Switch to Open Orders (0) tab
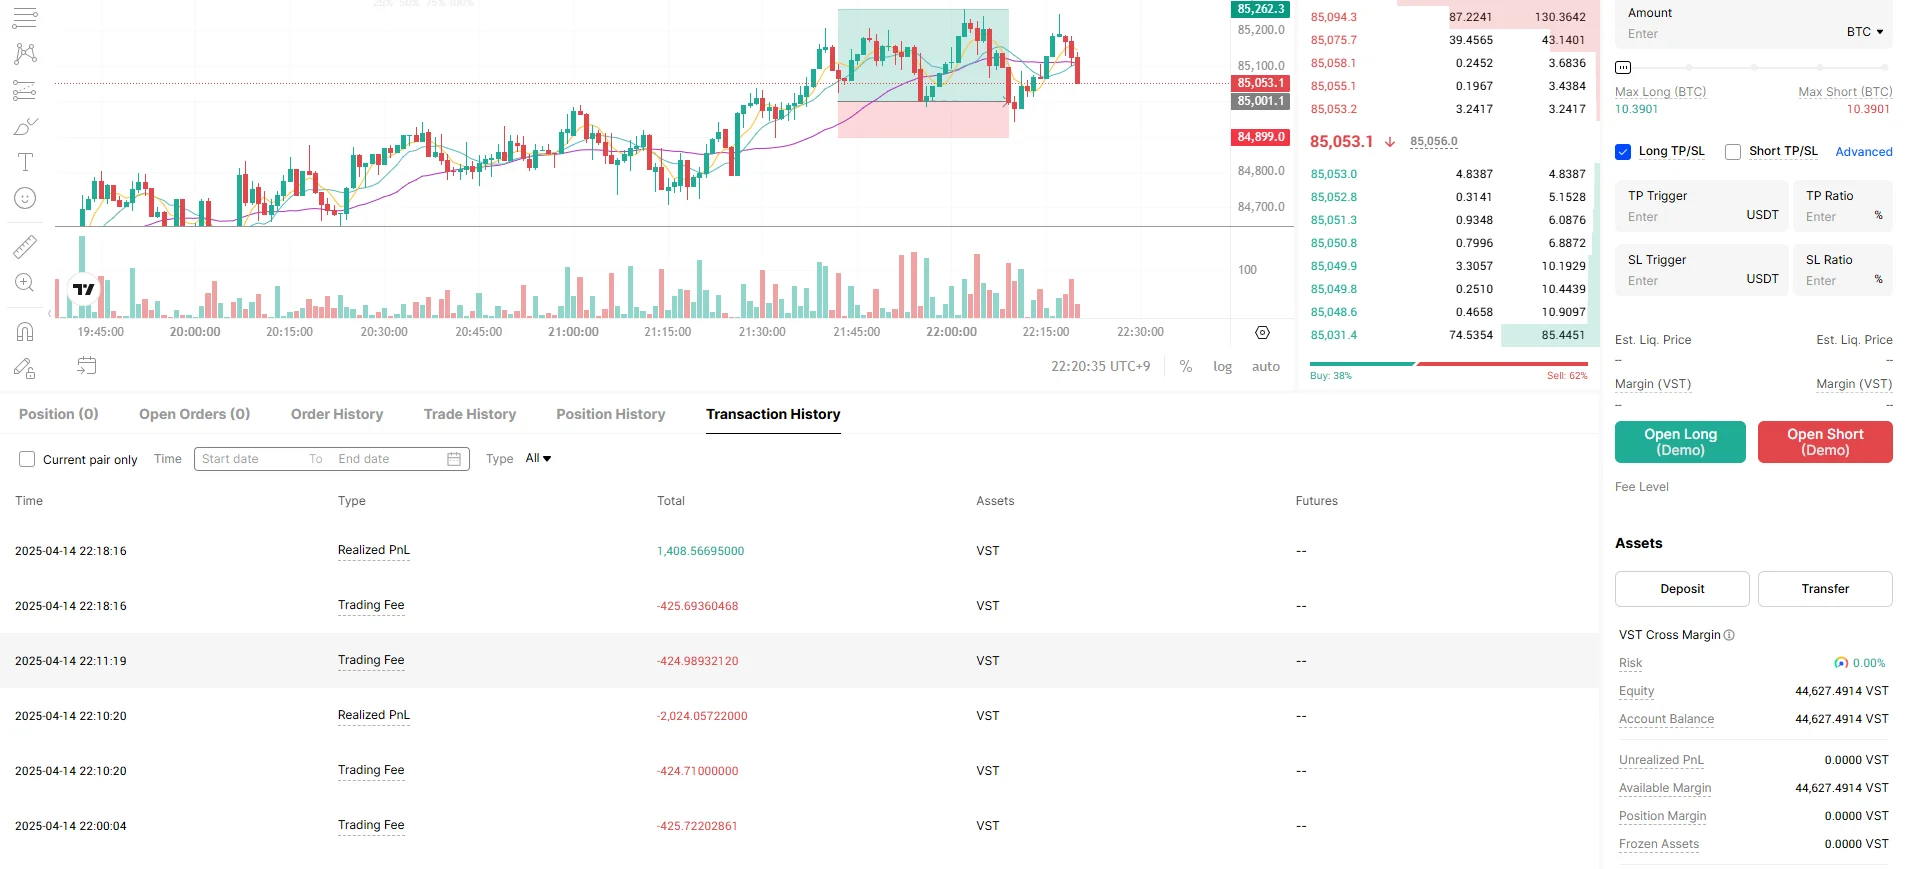This screenshot has height=869, width=1905. [195, 414]
